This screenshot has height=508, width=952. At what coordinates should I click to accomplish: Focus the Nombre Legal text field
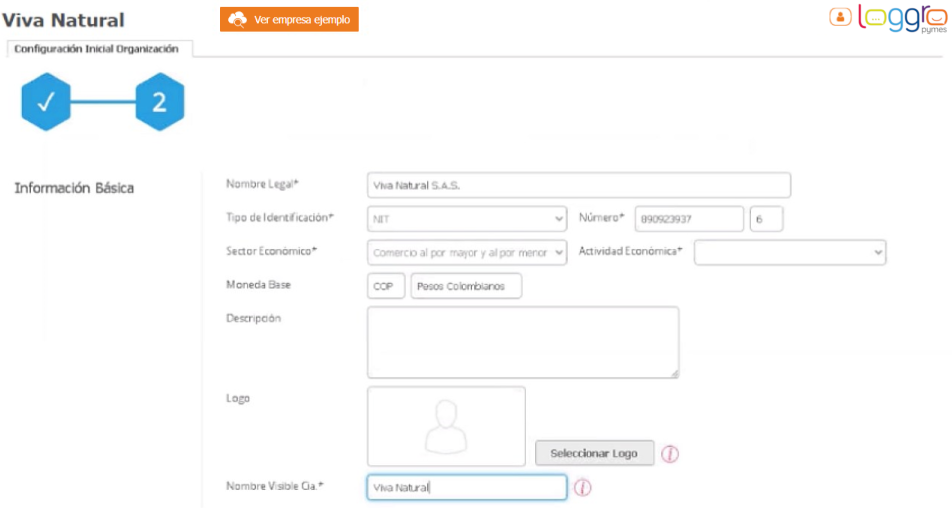click(x=579, y=186)
